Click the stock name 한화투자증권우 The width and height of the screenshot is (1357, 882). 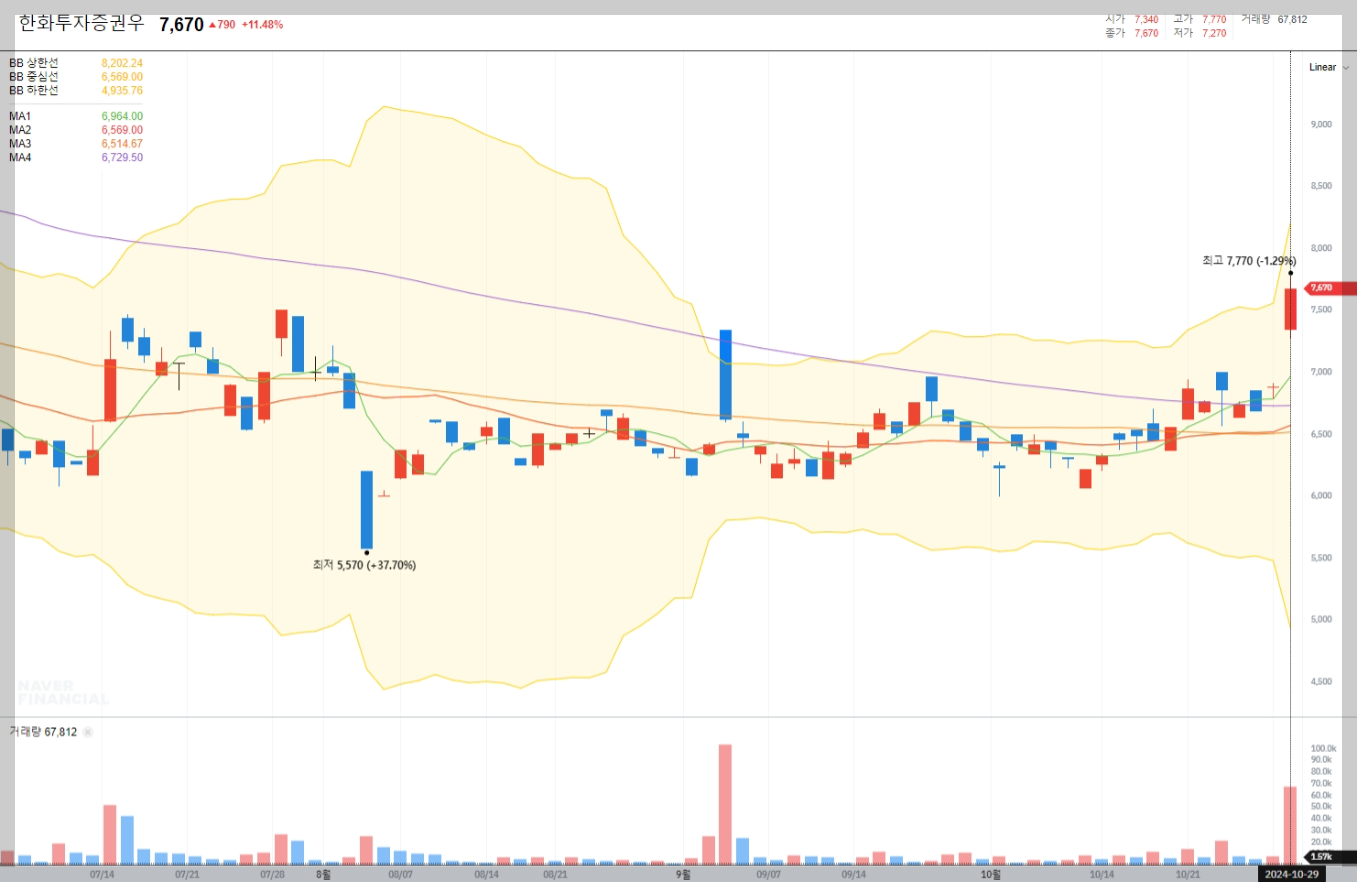point(81,22)
